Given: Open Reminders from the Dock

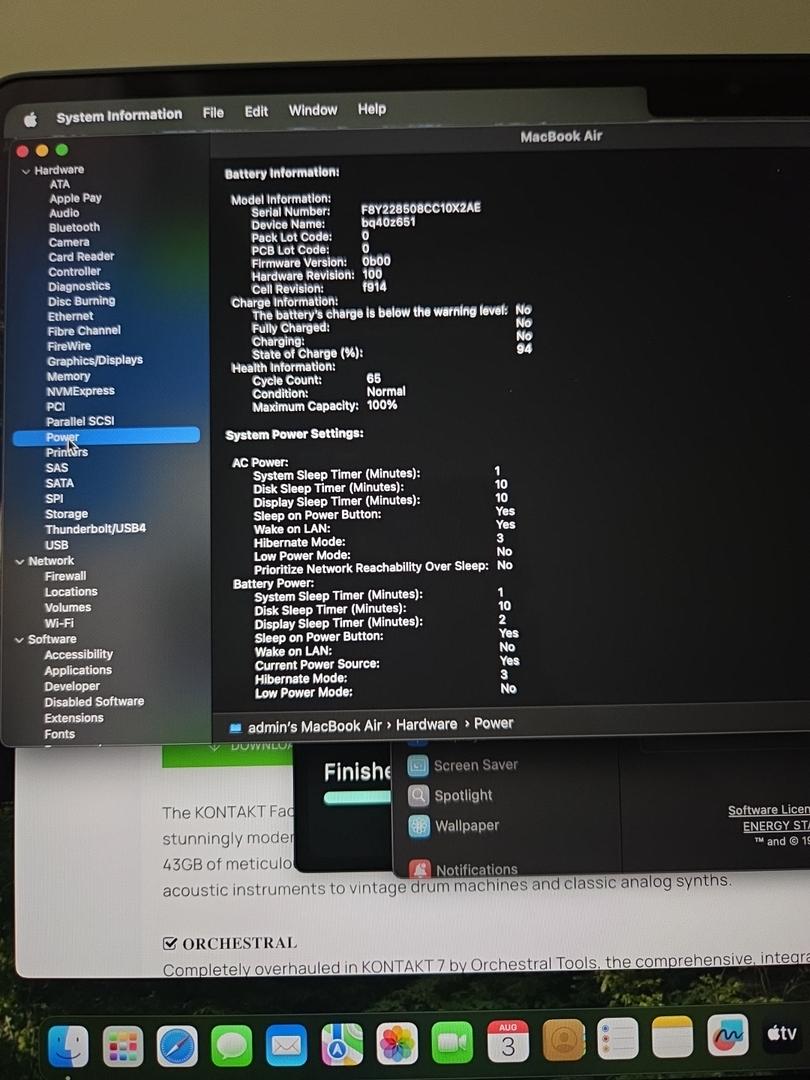Looking at the screenshot, I should pyautogui.click(x=618, y=1038).
